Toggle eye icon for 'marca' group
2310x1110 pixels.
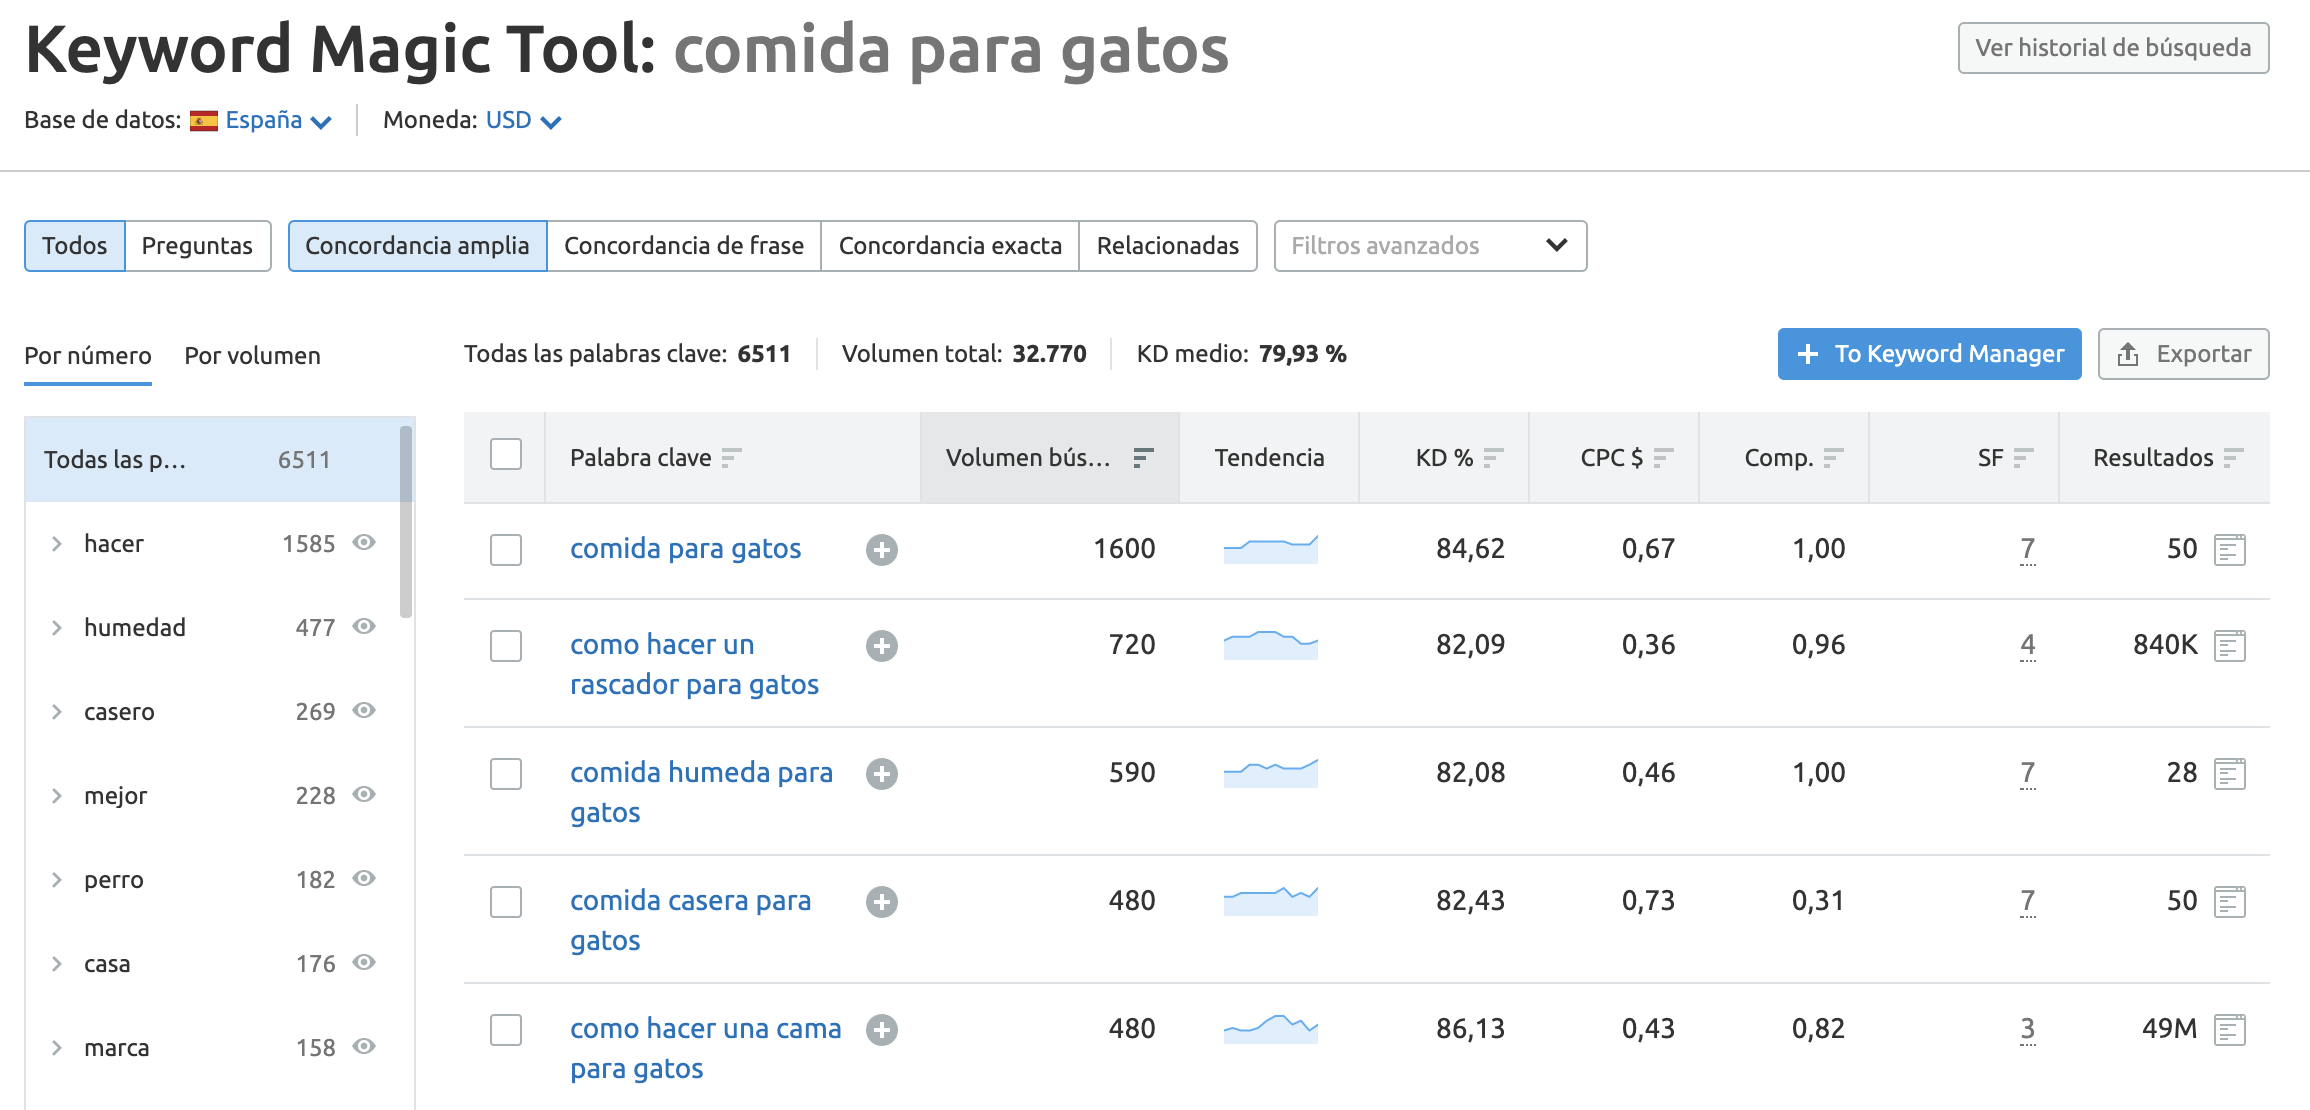[x=364, y=1046]
